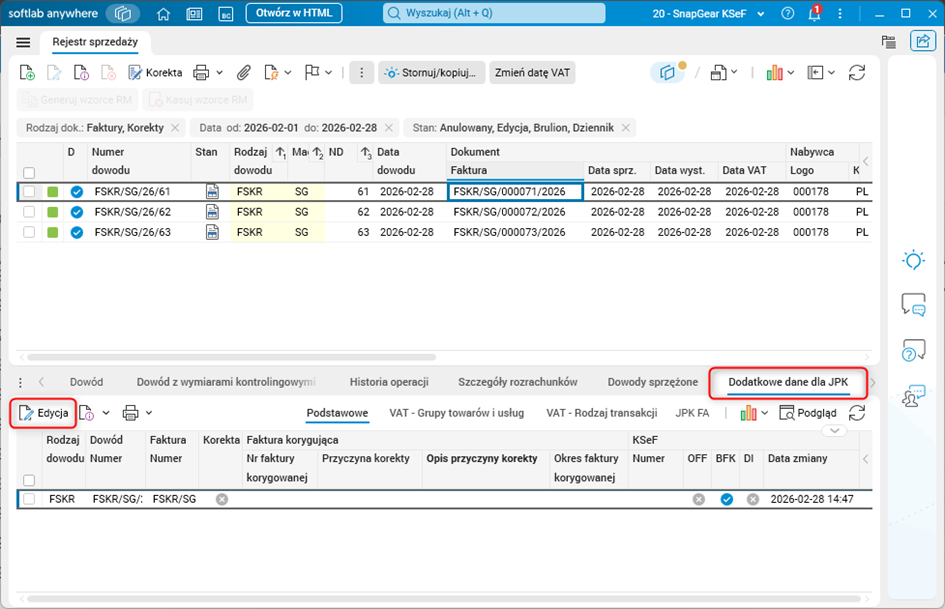Click the add new document icon
The width and height of the screenshot is (945, 609).
[x=28, y=73]
